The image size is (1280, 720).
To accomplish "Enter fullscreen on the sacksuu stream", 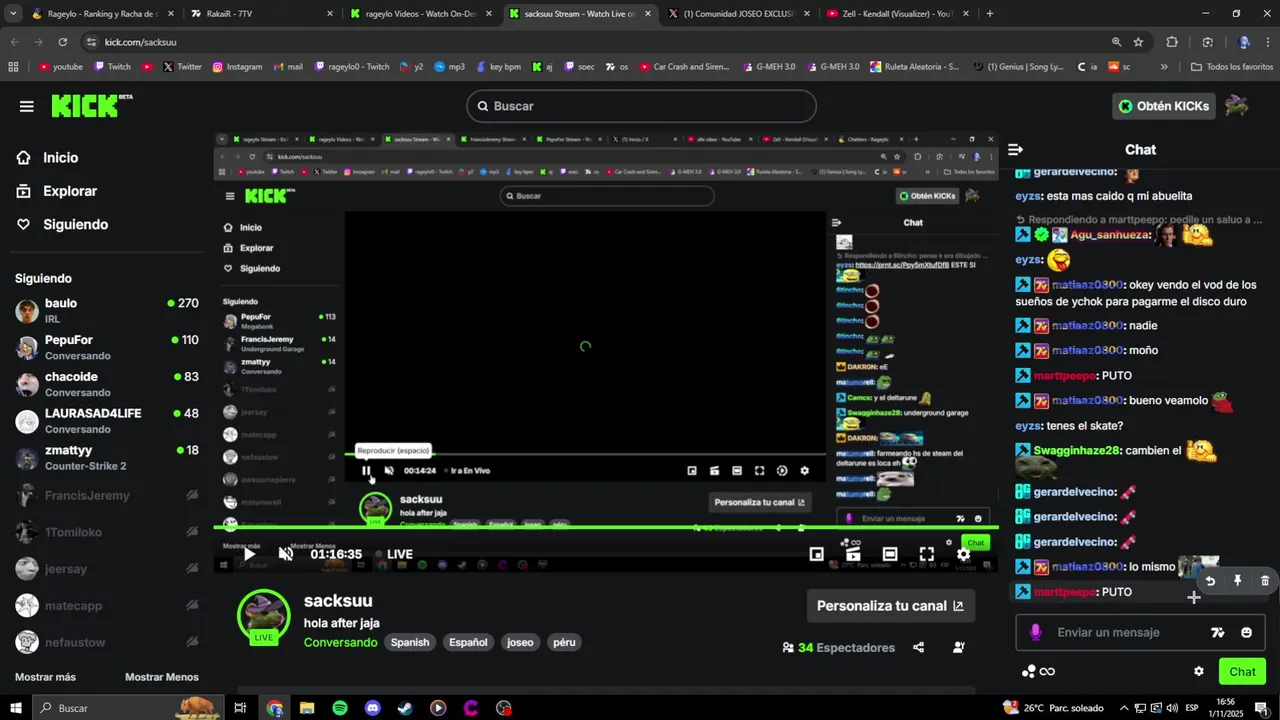I will [x=927, y=554].
